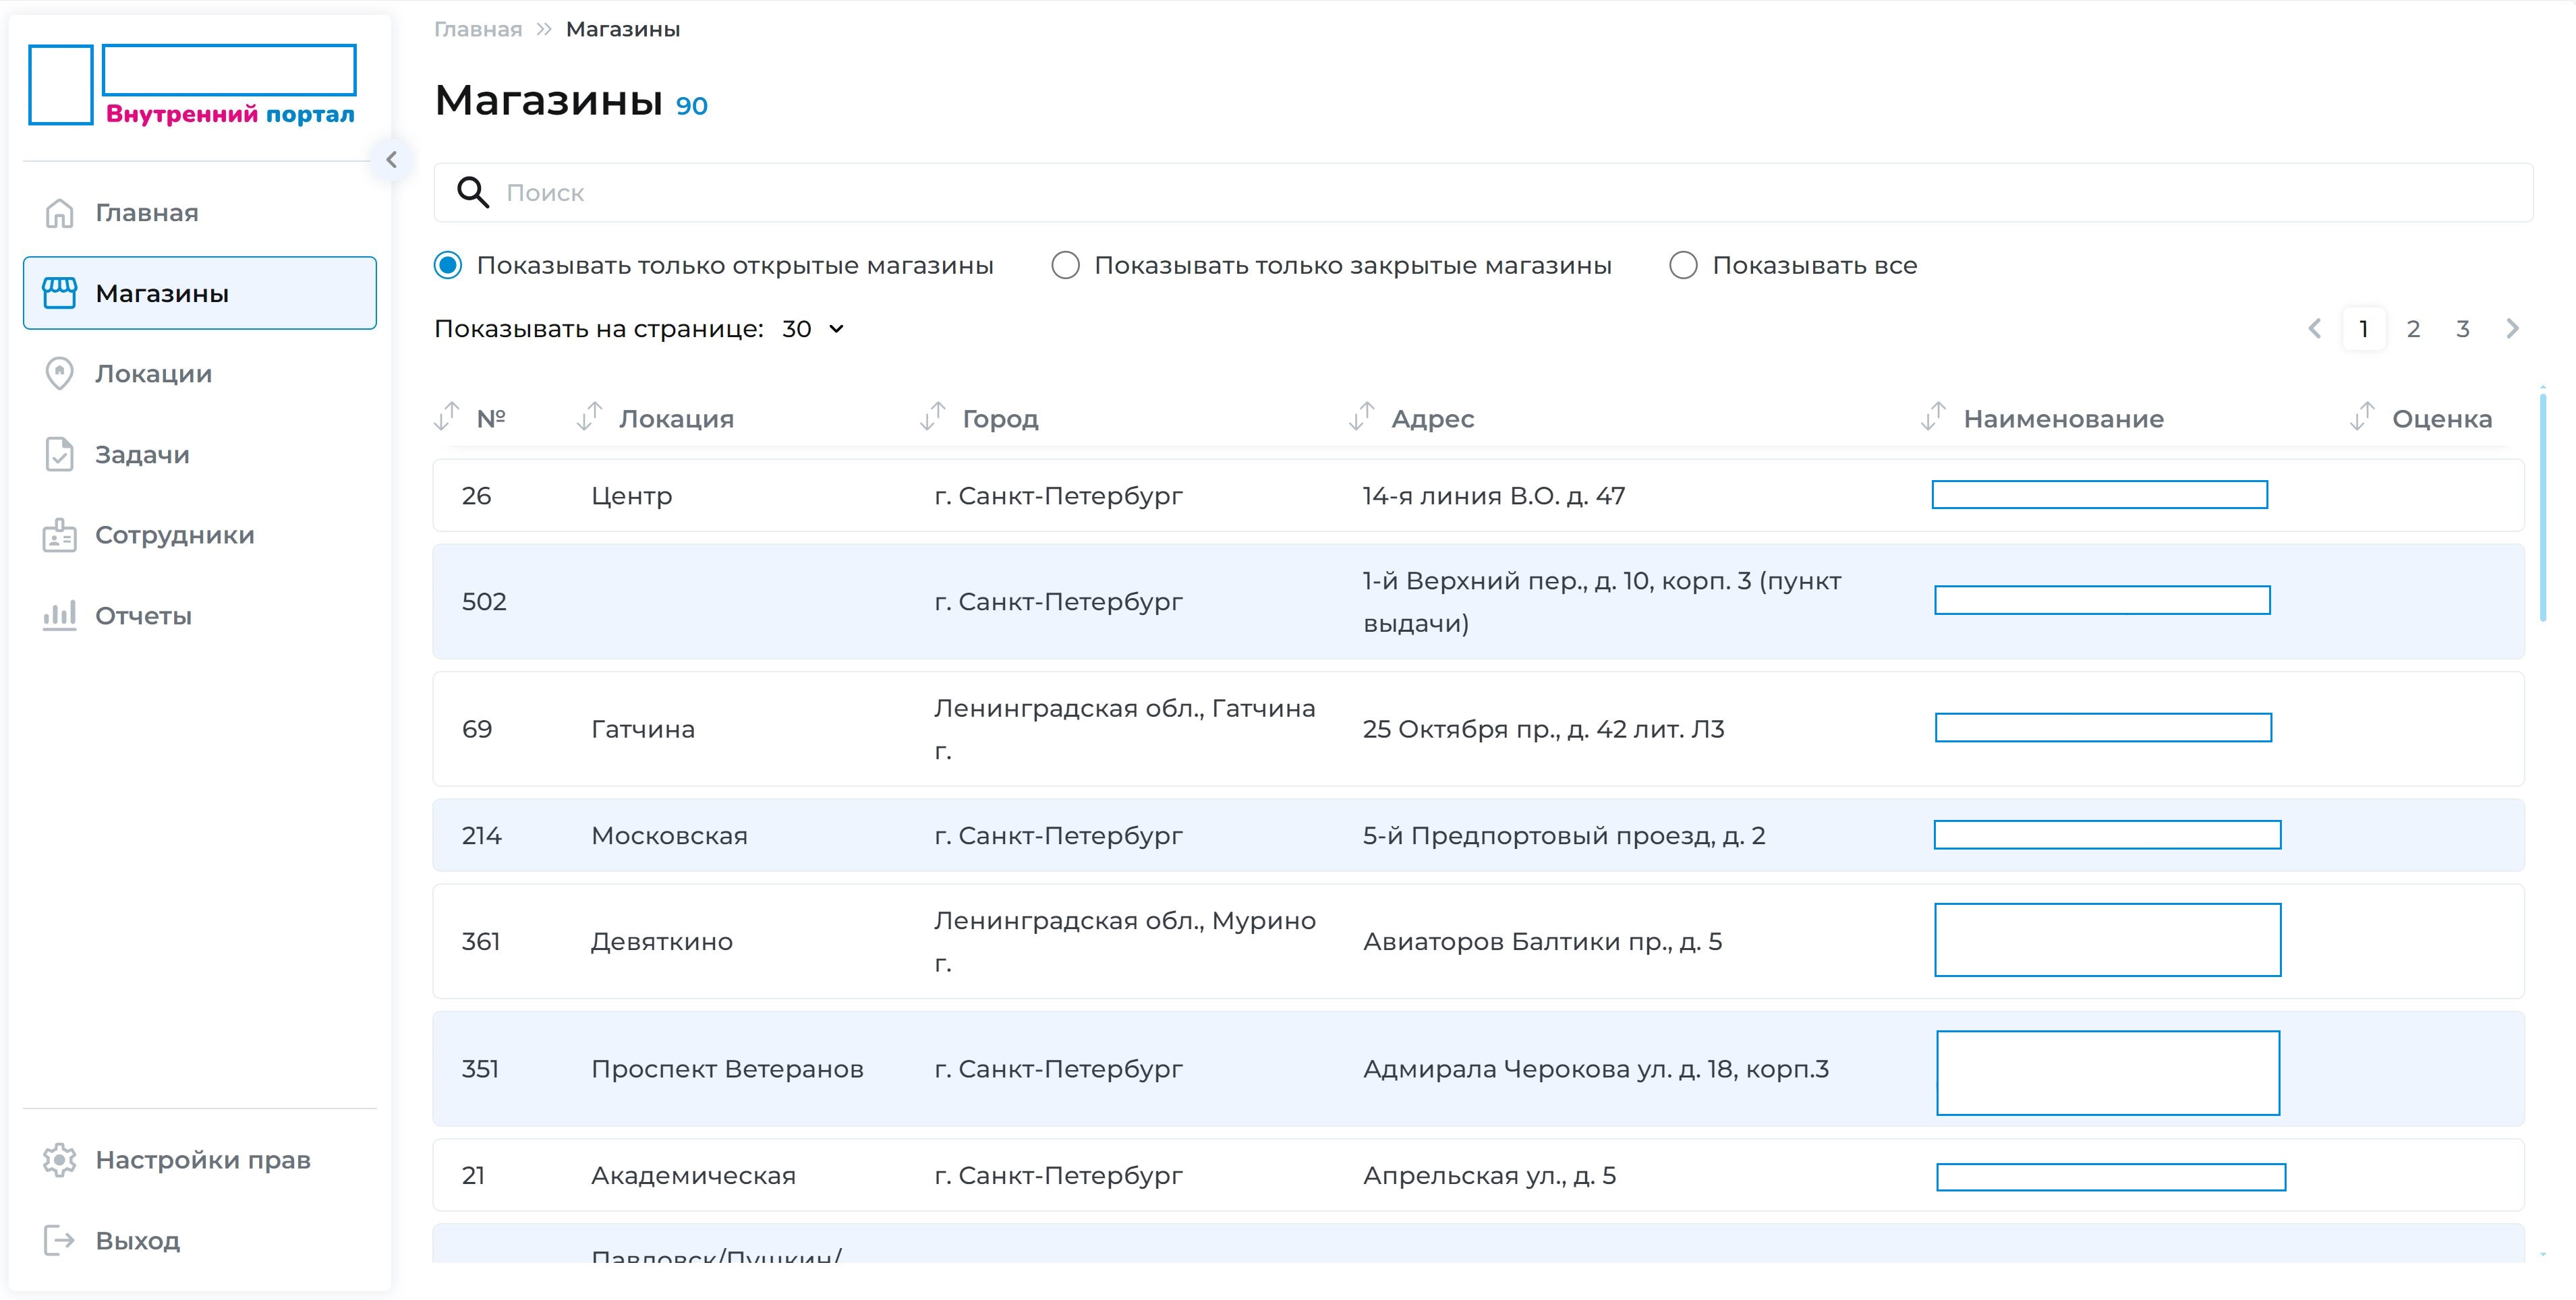Click city 'Ленинградская обл., Мурино г.'
Screen dimensions: 2576x1300
(x=1125, y=941)
